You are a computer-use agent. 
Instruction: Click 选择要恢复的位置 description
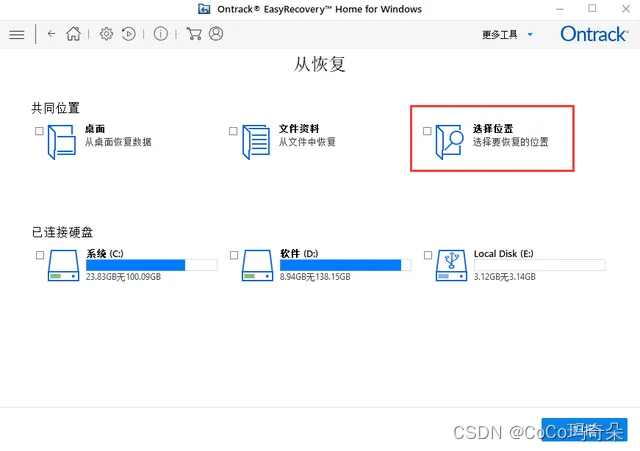pyautogui.click(x=511, y=142)
